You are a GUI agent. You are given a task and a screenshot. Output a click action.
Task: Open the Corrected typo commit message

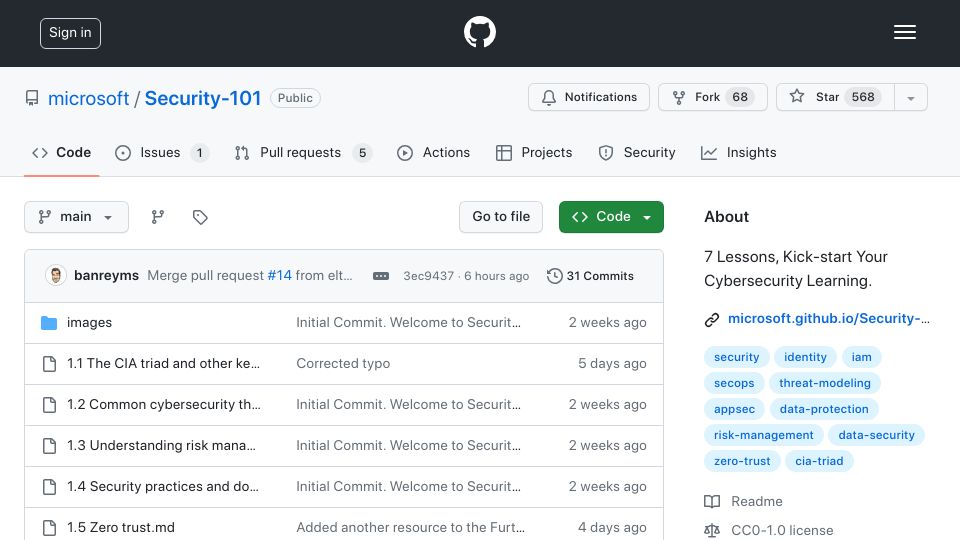(x=343, y=364)
